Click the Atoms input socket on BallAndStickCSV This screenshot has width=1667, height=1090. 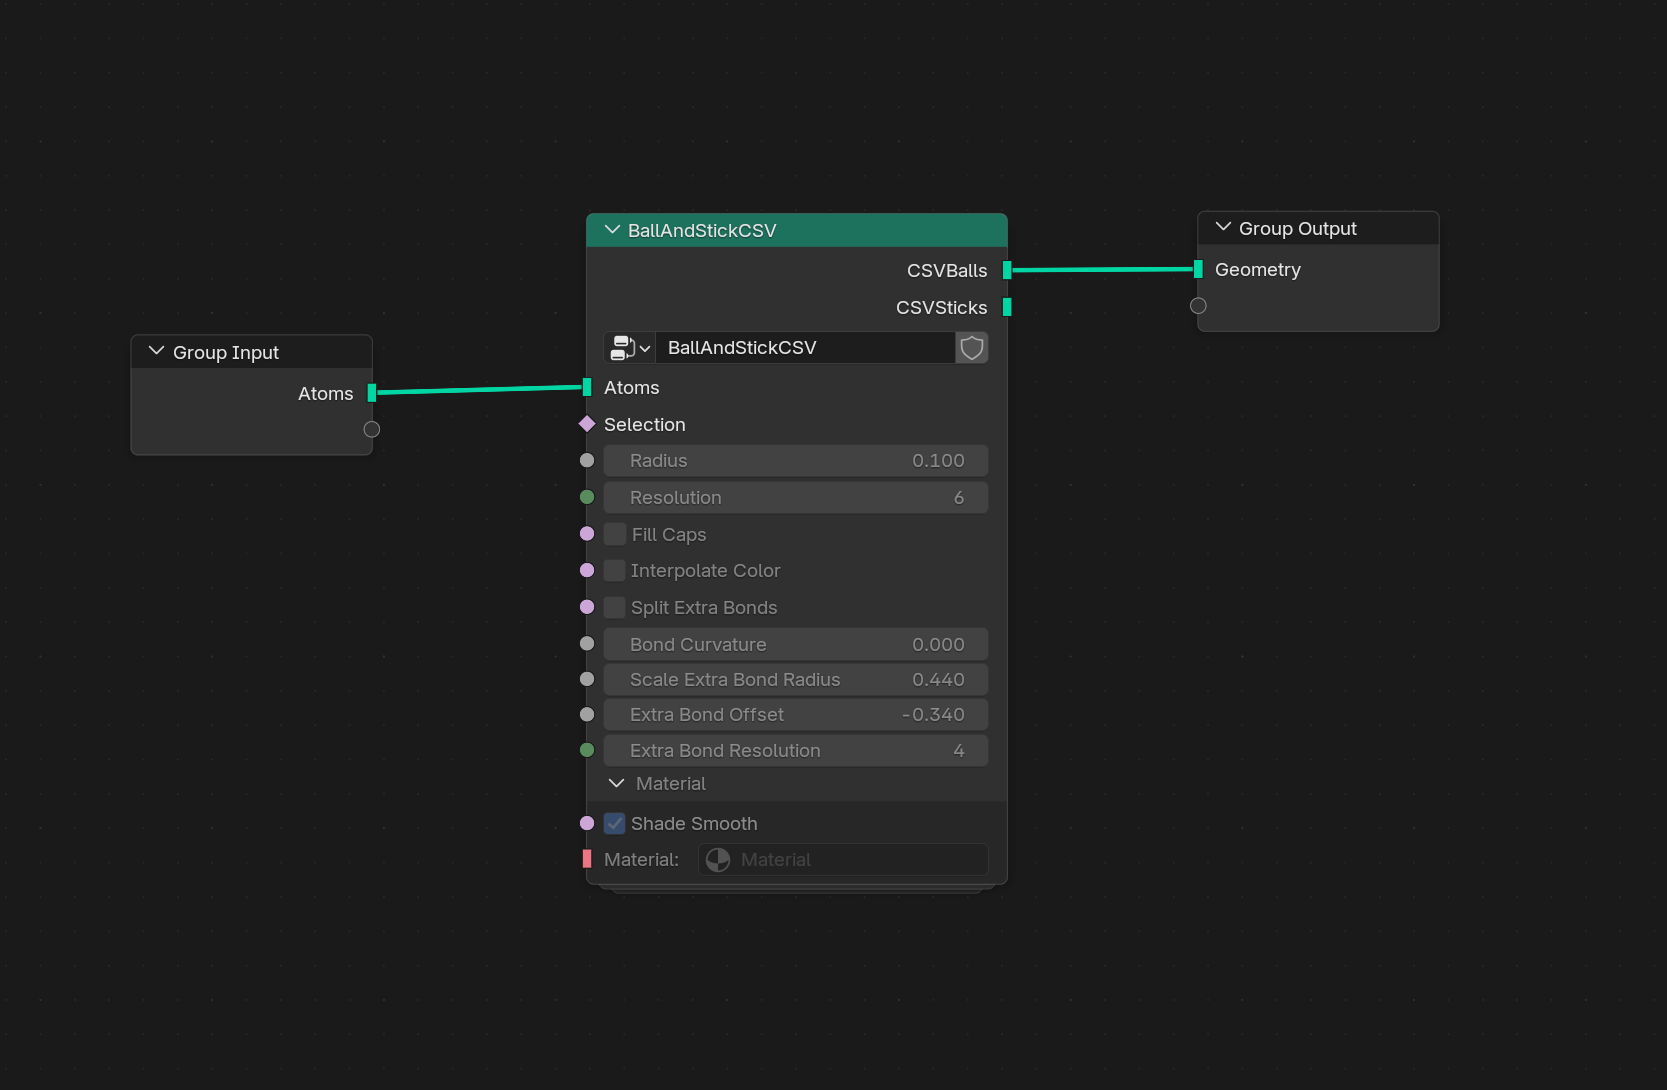(x=587, y=387)
